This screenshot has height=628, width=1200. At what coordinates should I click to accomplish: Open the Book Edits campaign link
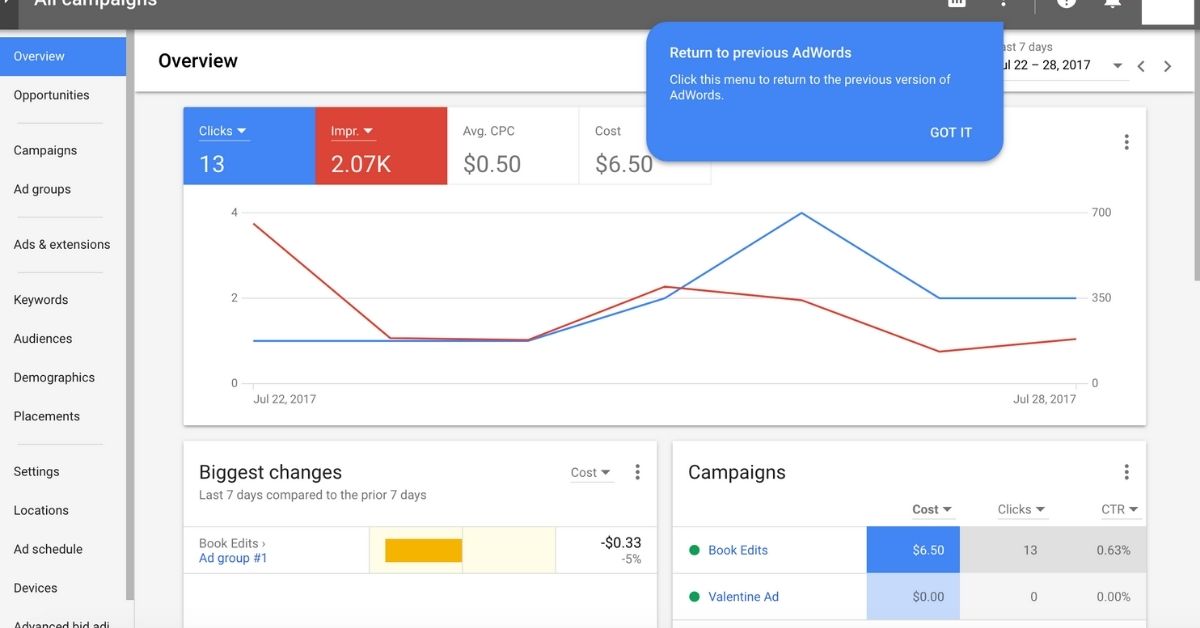(x=738, y=550)
